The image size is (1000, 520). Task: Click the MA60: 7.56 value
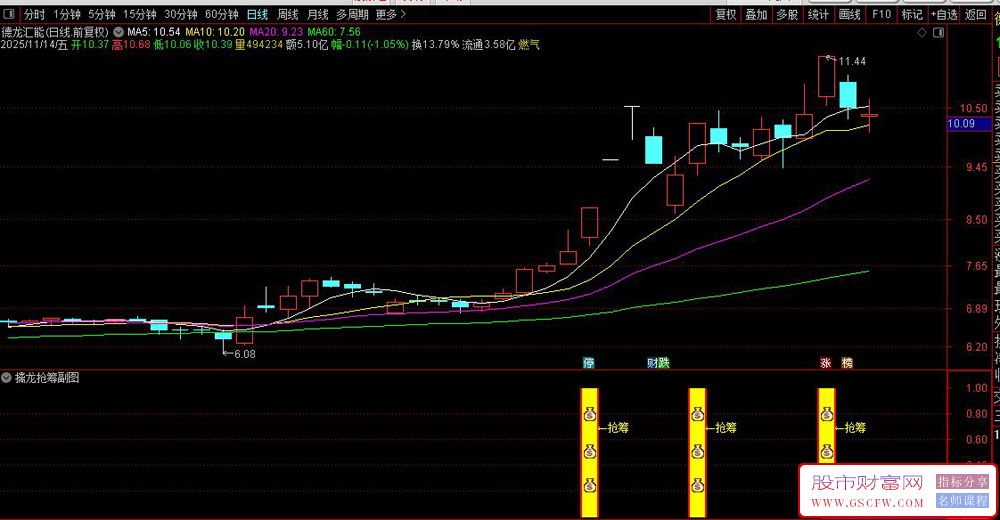(334, 31)
